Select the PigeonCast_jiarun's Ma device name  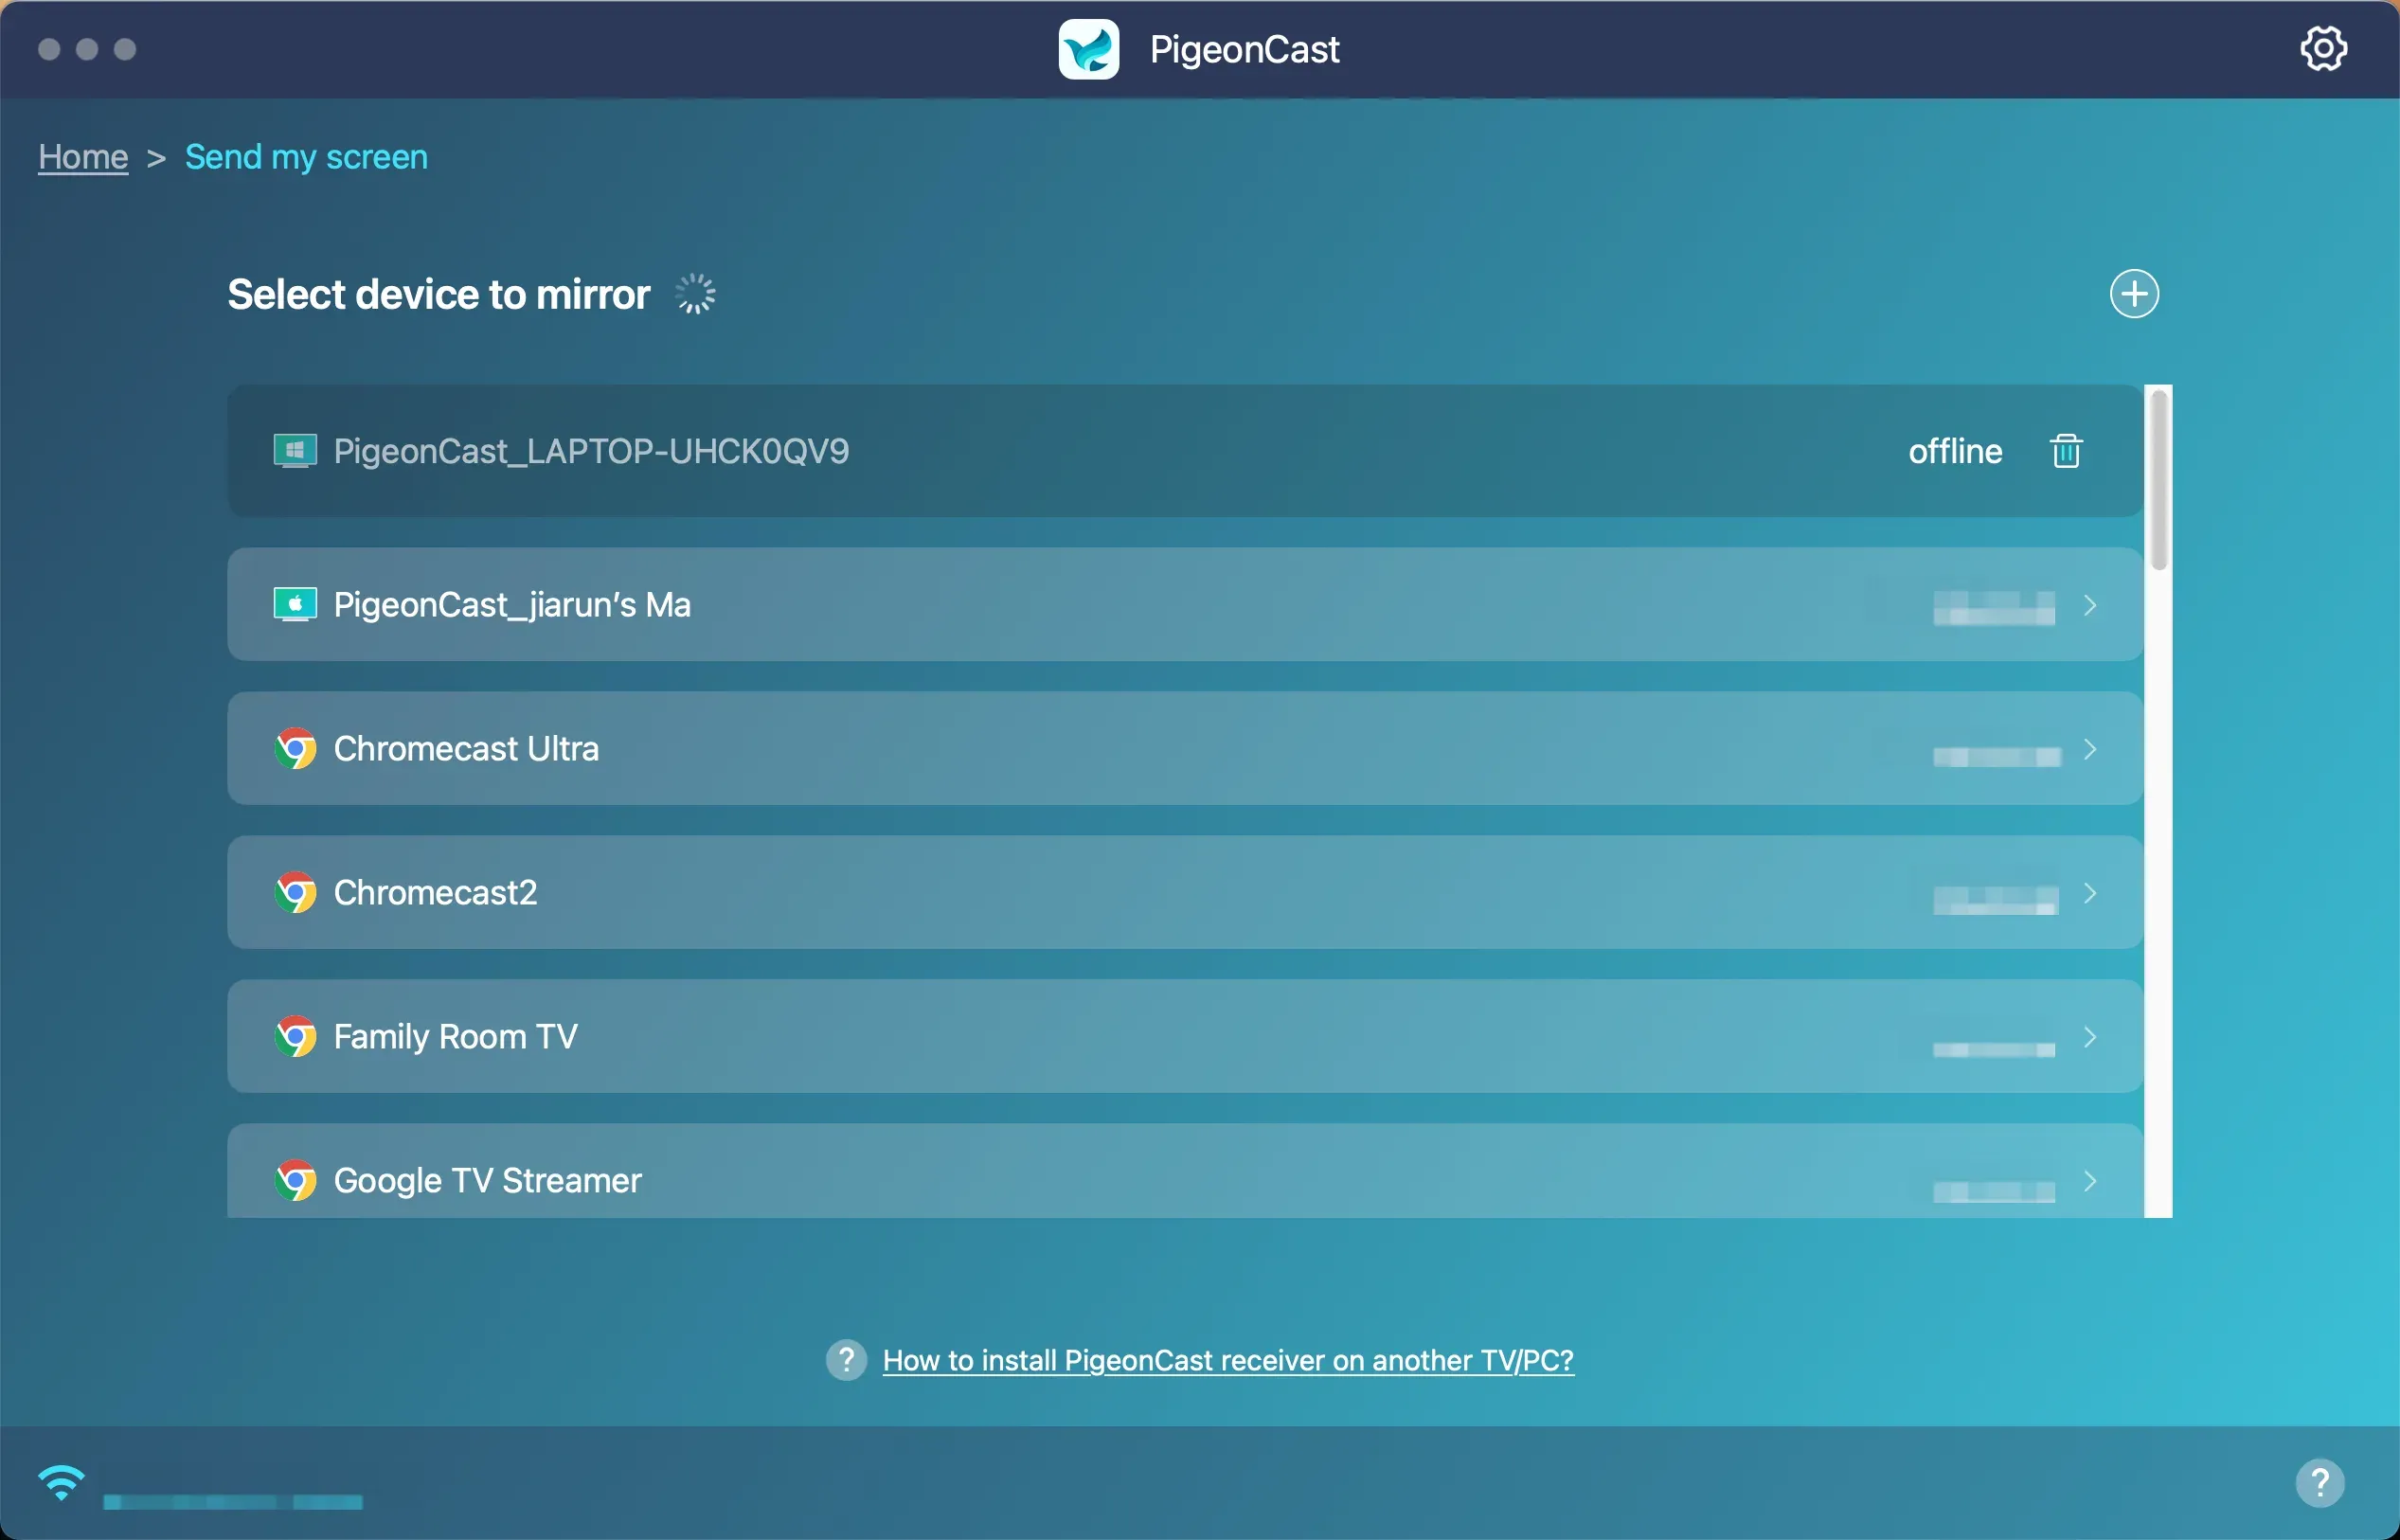click(x=512, y=605)
